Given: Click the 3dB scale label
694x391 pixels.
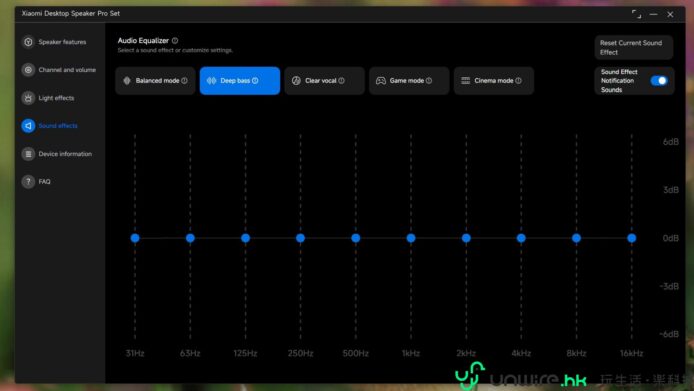Looking at the screenshot, I should (x=671, y=190).
